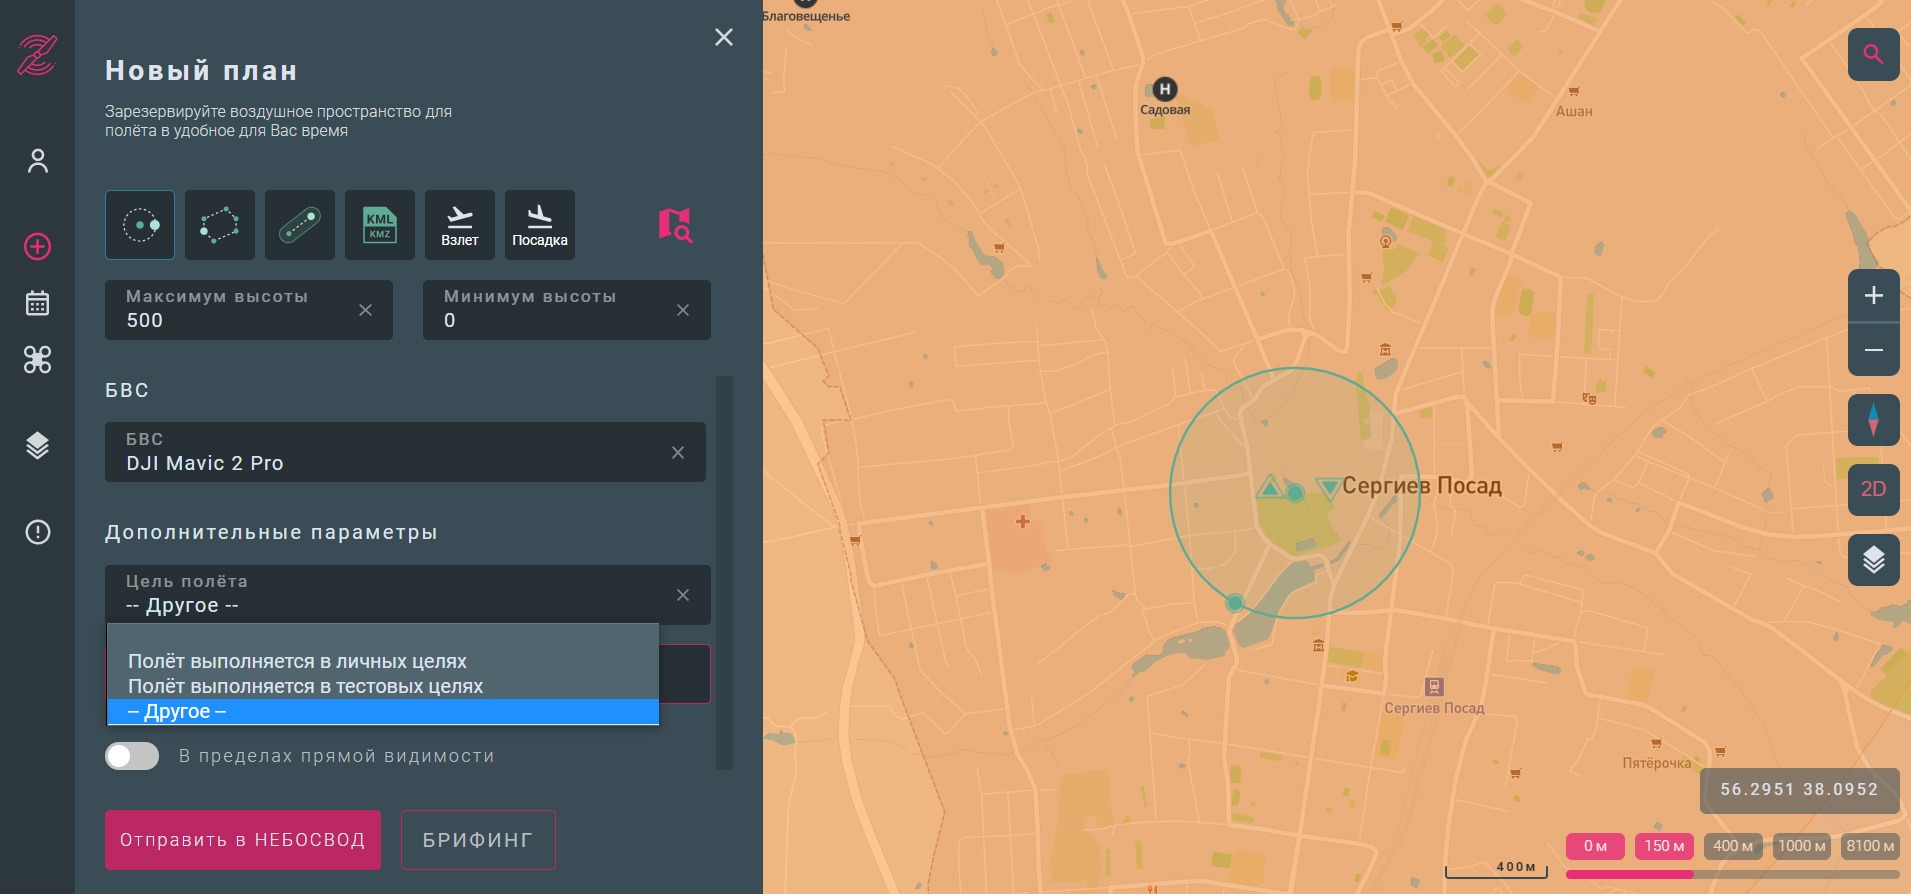
Task: Select the route corridor drawing tool
Action: (300, 225)
